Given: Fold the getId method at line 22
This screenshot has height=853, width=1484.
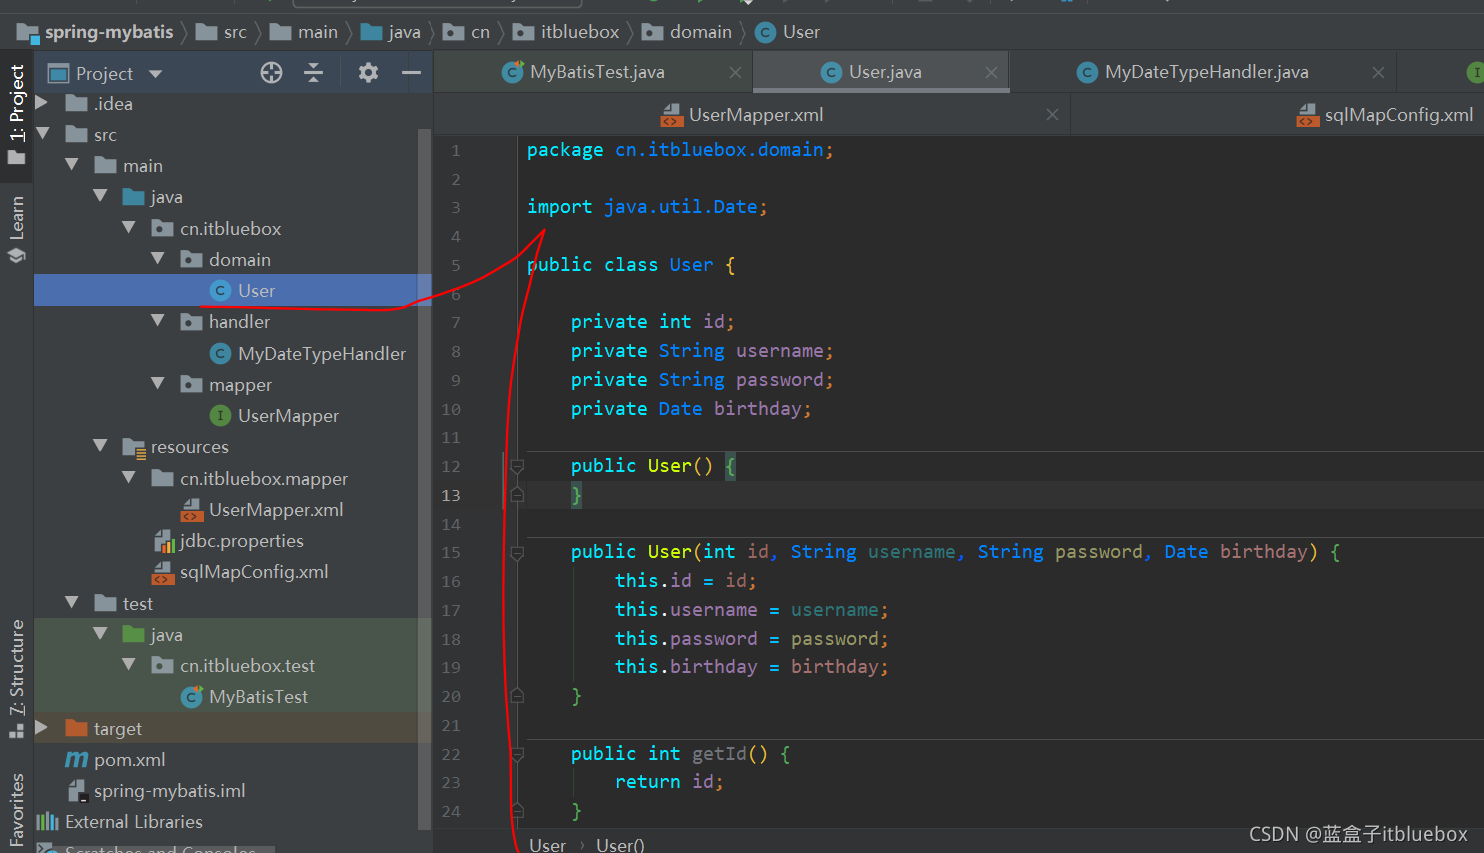Looking at the screenshot, I should (x=517, y=754).
